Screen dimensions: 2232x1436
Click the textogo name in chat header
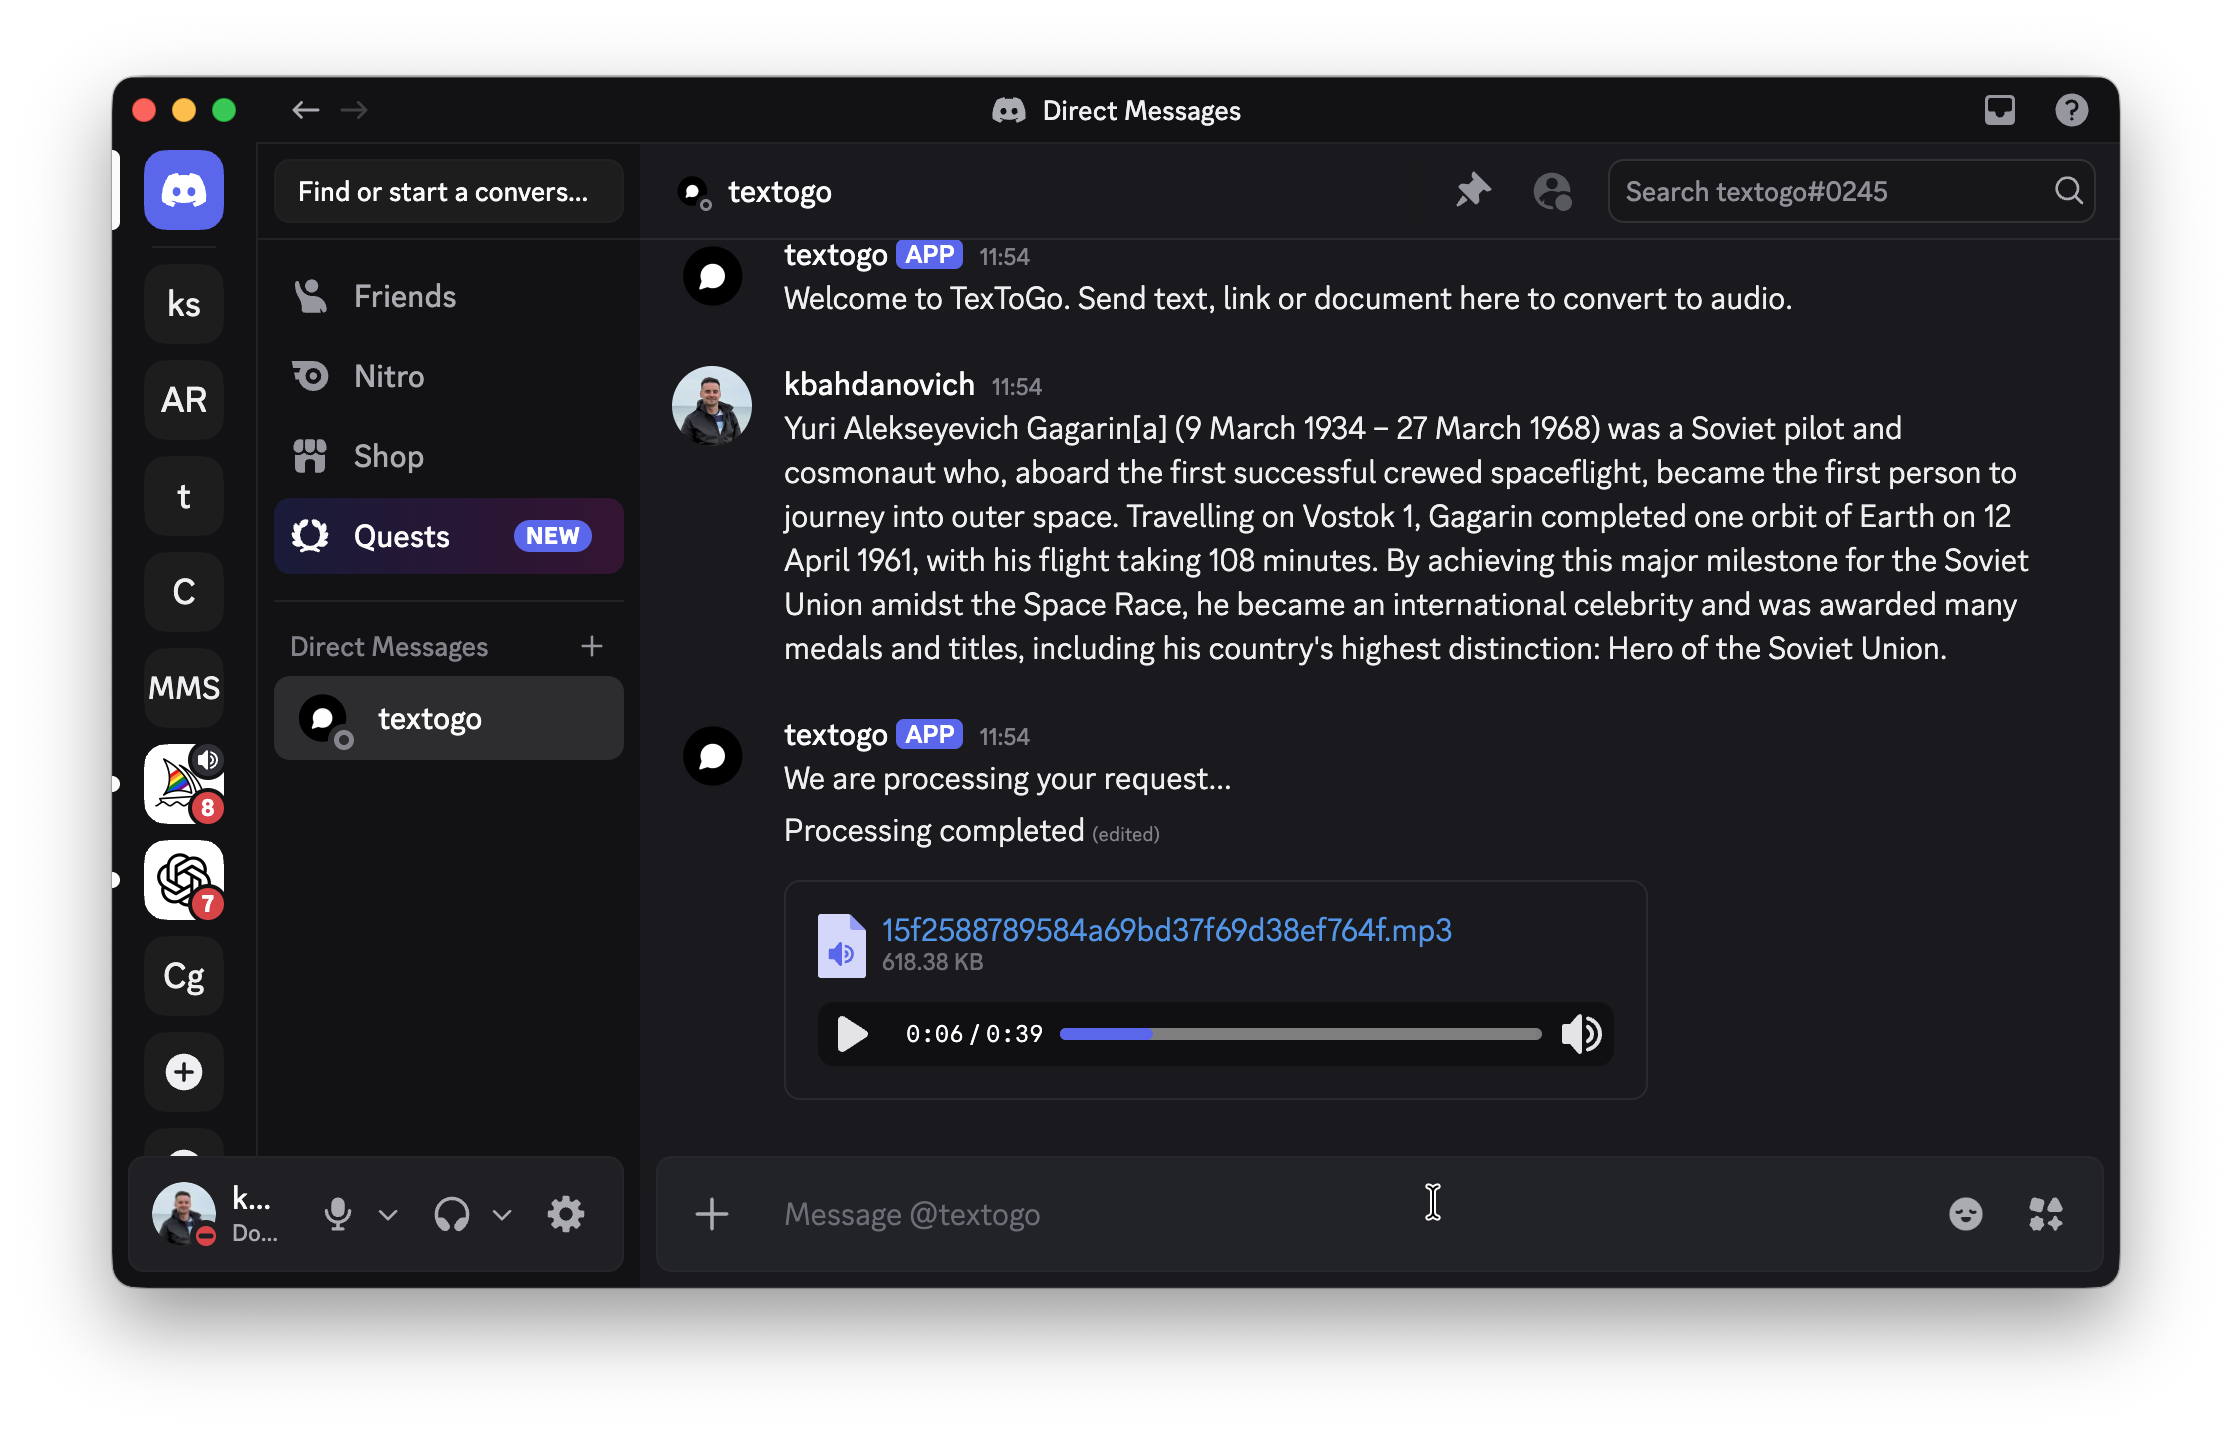(780, 191)
